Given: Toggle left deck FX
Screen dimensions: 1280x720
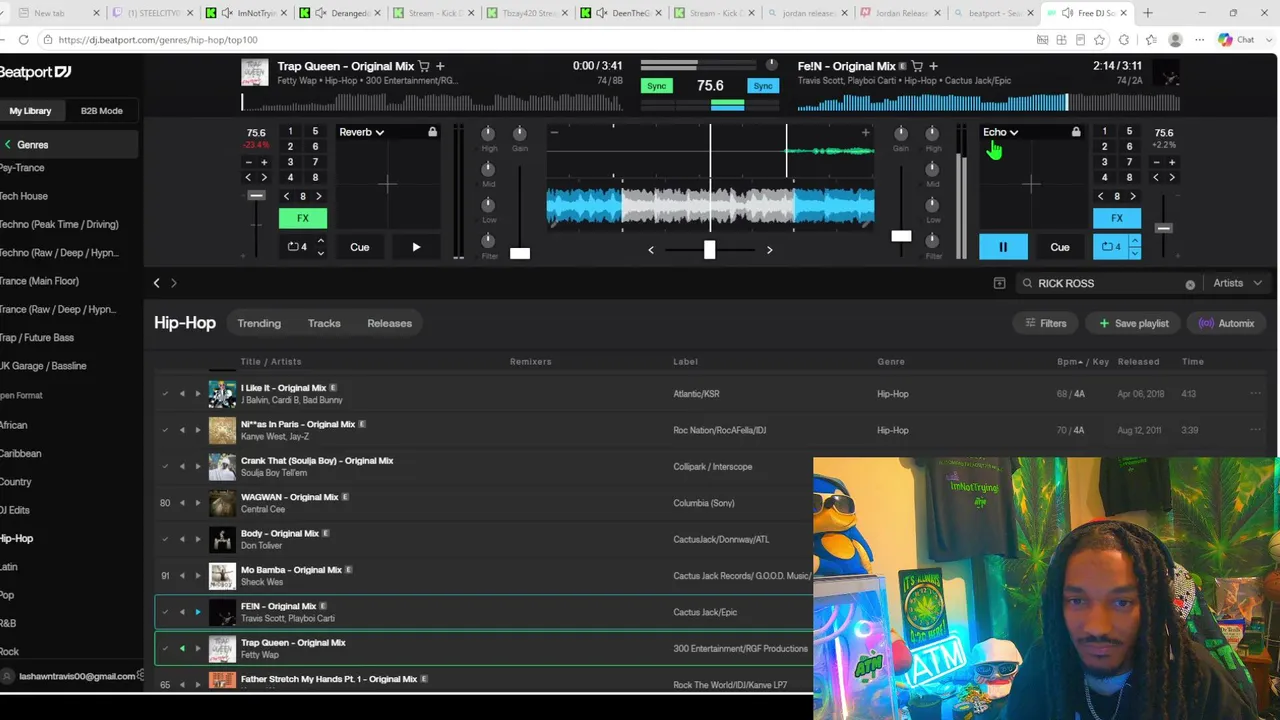Looking at the screenshot, I should point(303,218).
